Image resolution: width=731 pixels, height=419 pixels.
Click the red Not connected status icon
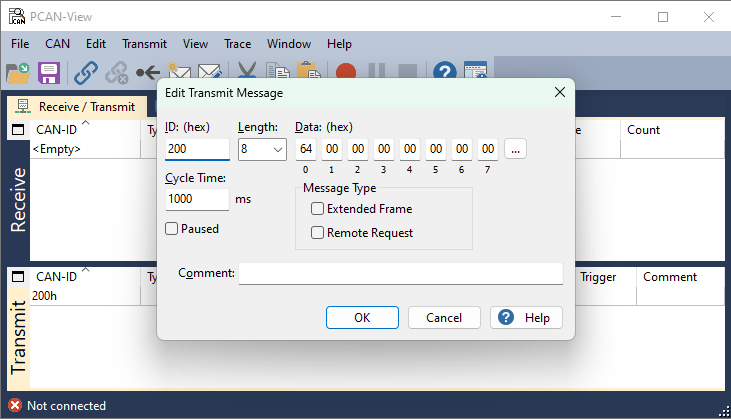click(x=15, y=405)
